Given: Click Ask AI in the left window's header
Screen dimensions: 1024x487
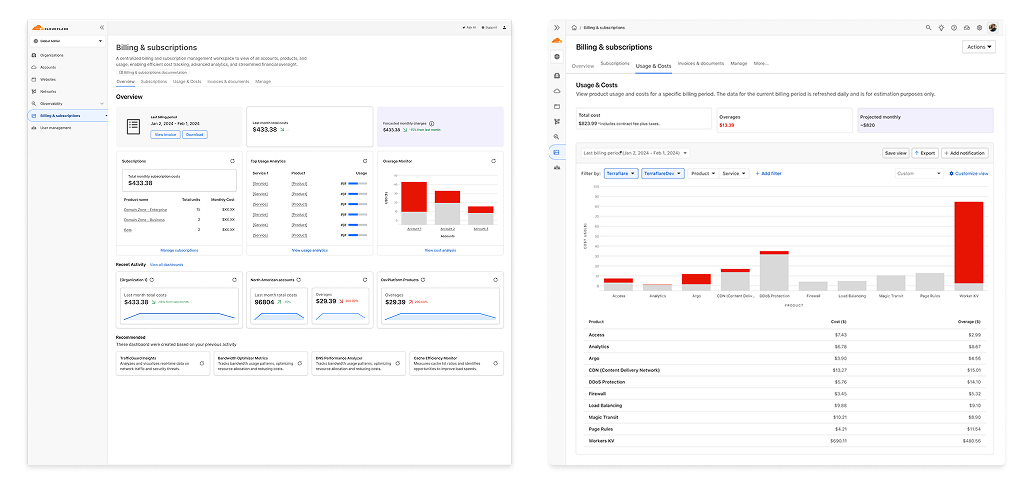Looking at the screenshot, I should click(x=469, y=27).
